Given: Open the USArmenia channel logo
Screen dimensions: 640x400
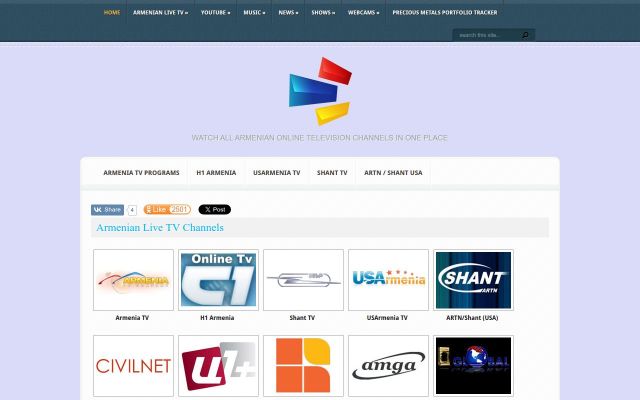Looking at the screenshot, I should pos(388,280).
